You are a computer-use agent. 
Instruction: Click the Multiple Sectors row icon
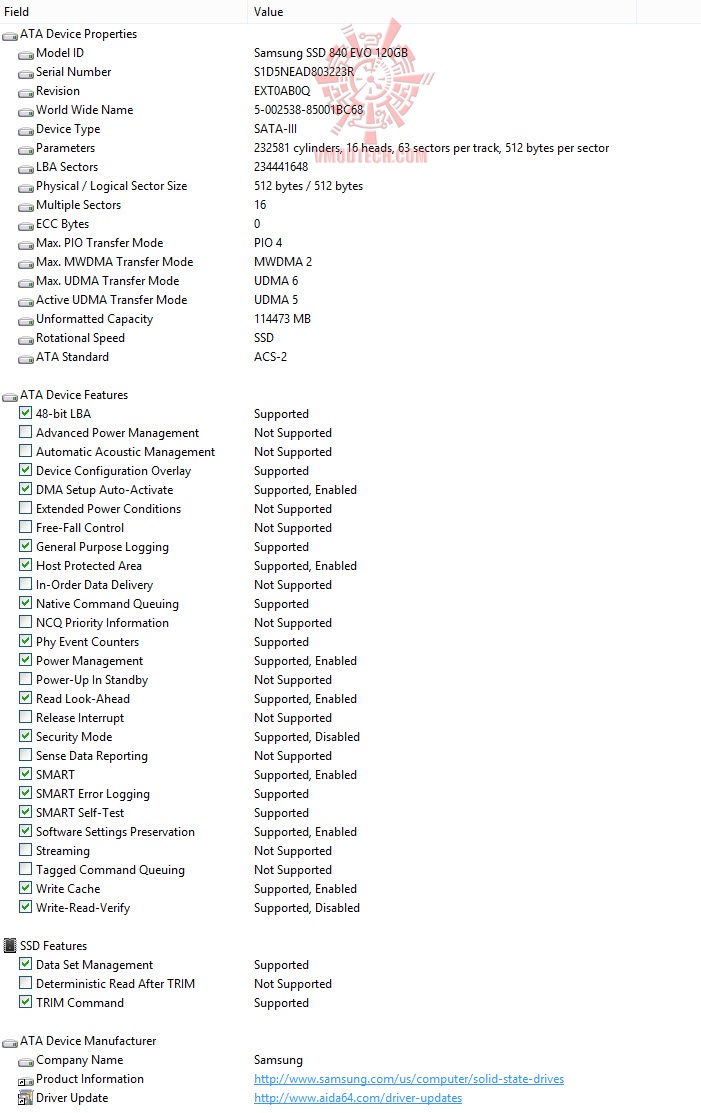26,207
